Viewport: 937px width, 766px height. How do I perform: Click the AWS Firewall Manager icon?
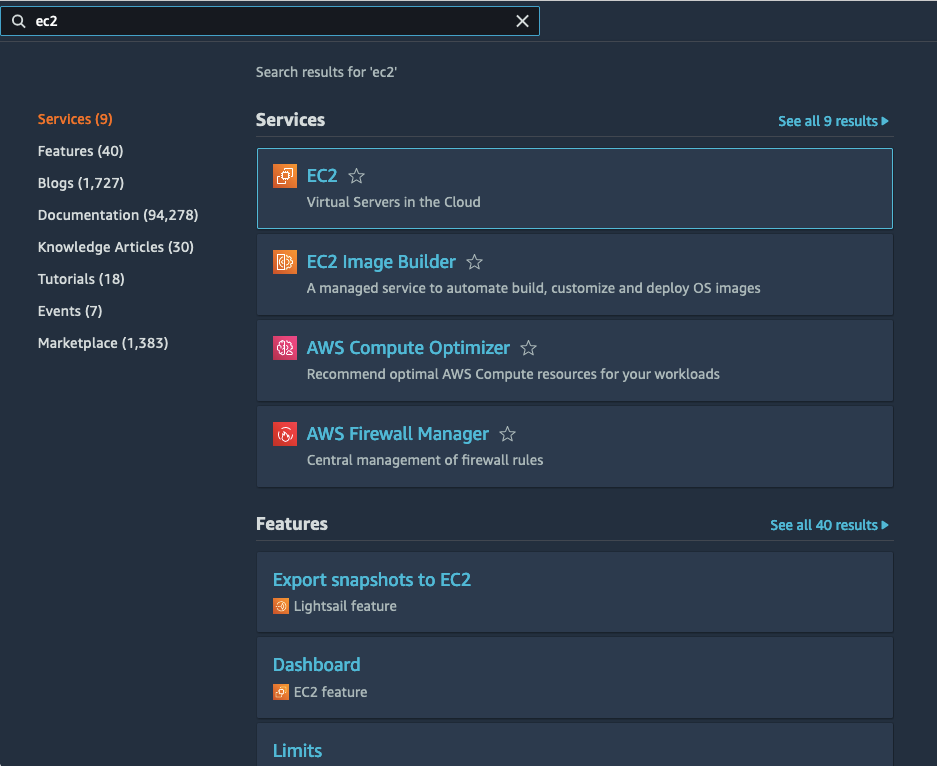click(x=284, y=434)
